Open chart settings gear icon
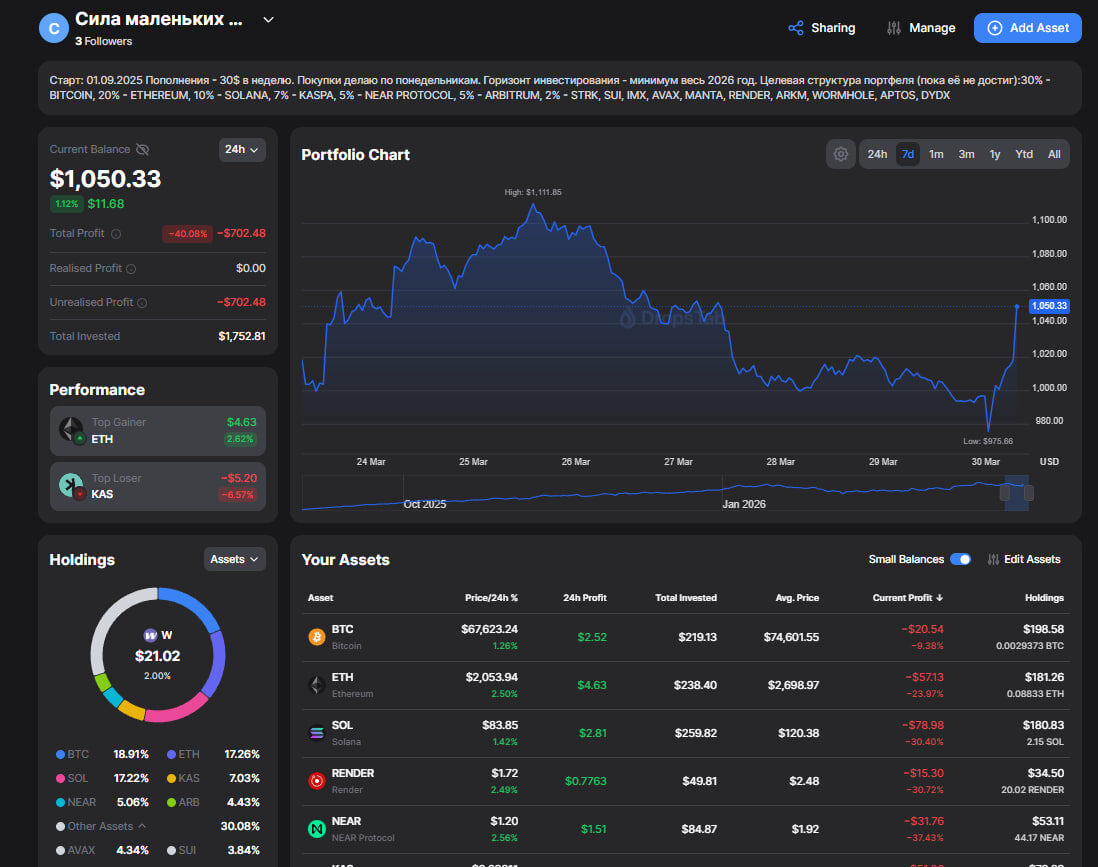The image size is (1098, 867). point(840,154)
